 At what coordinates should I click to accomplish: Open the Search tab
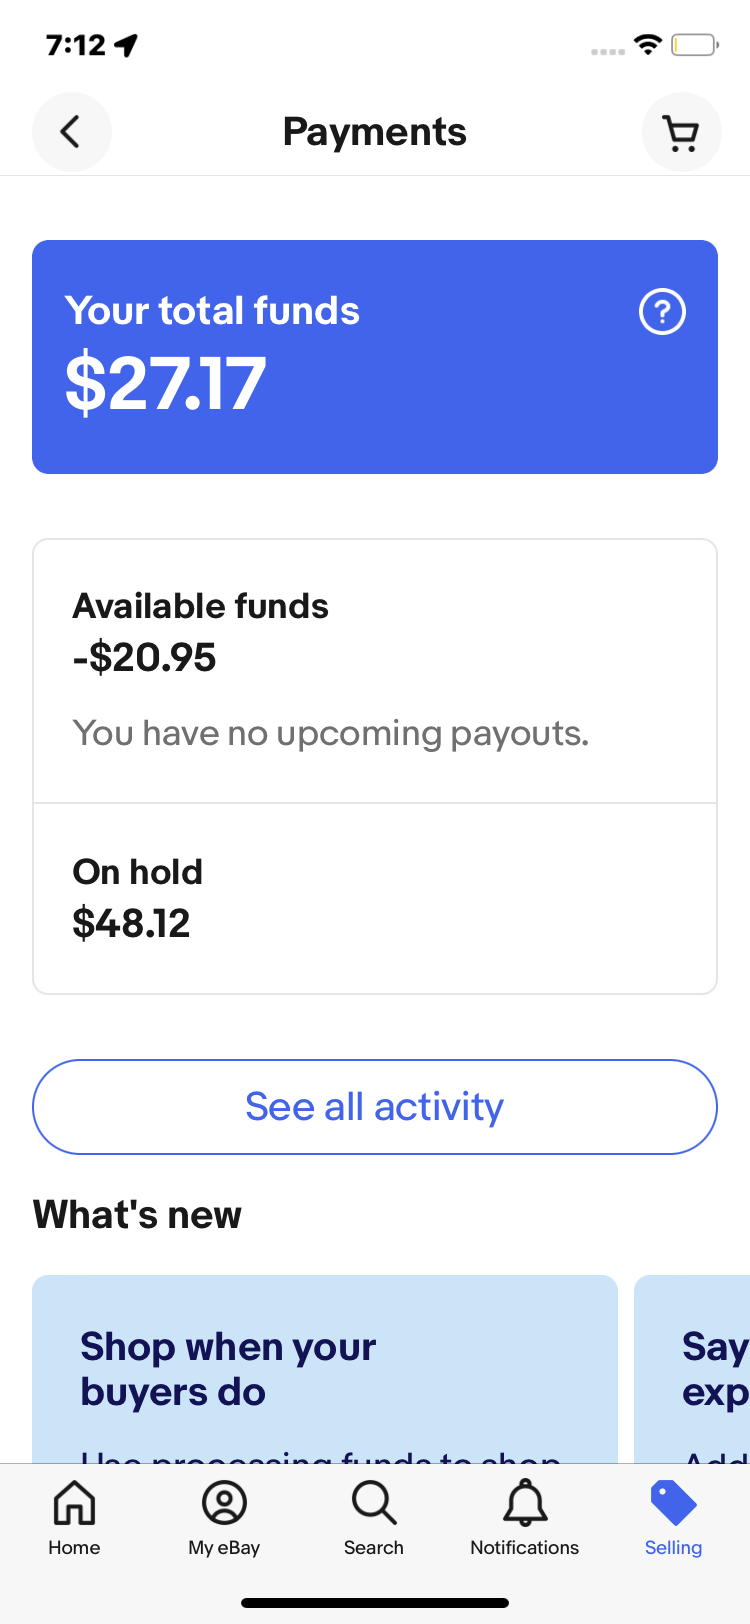click(x=374, y=1518)
